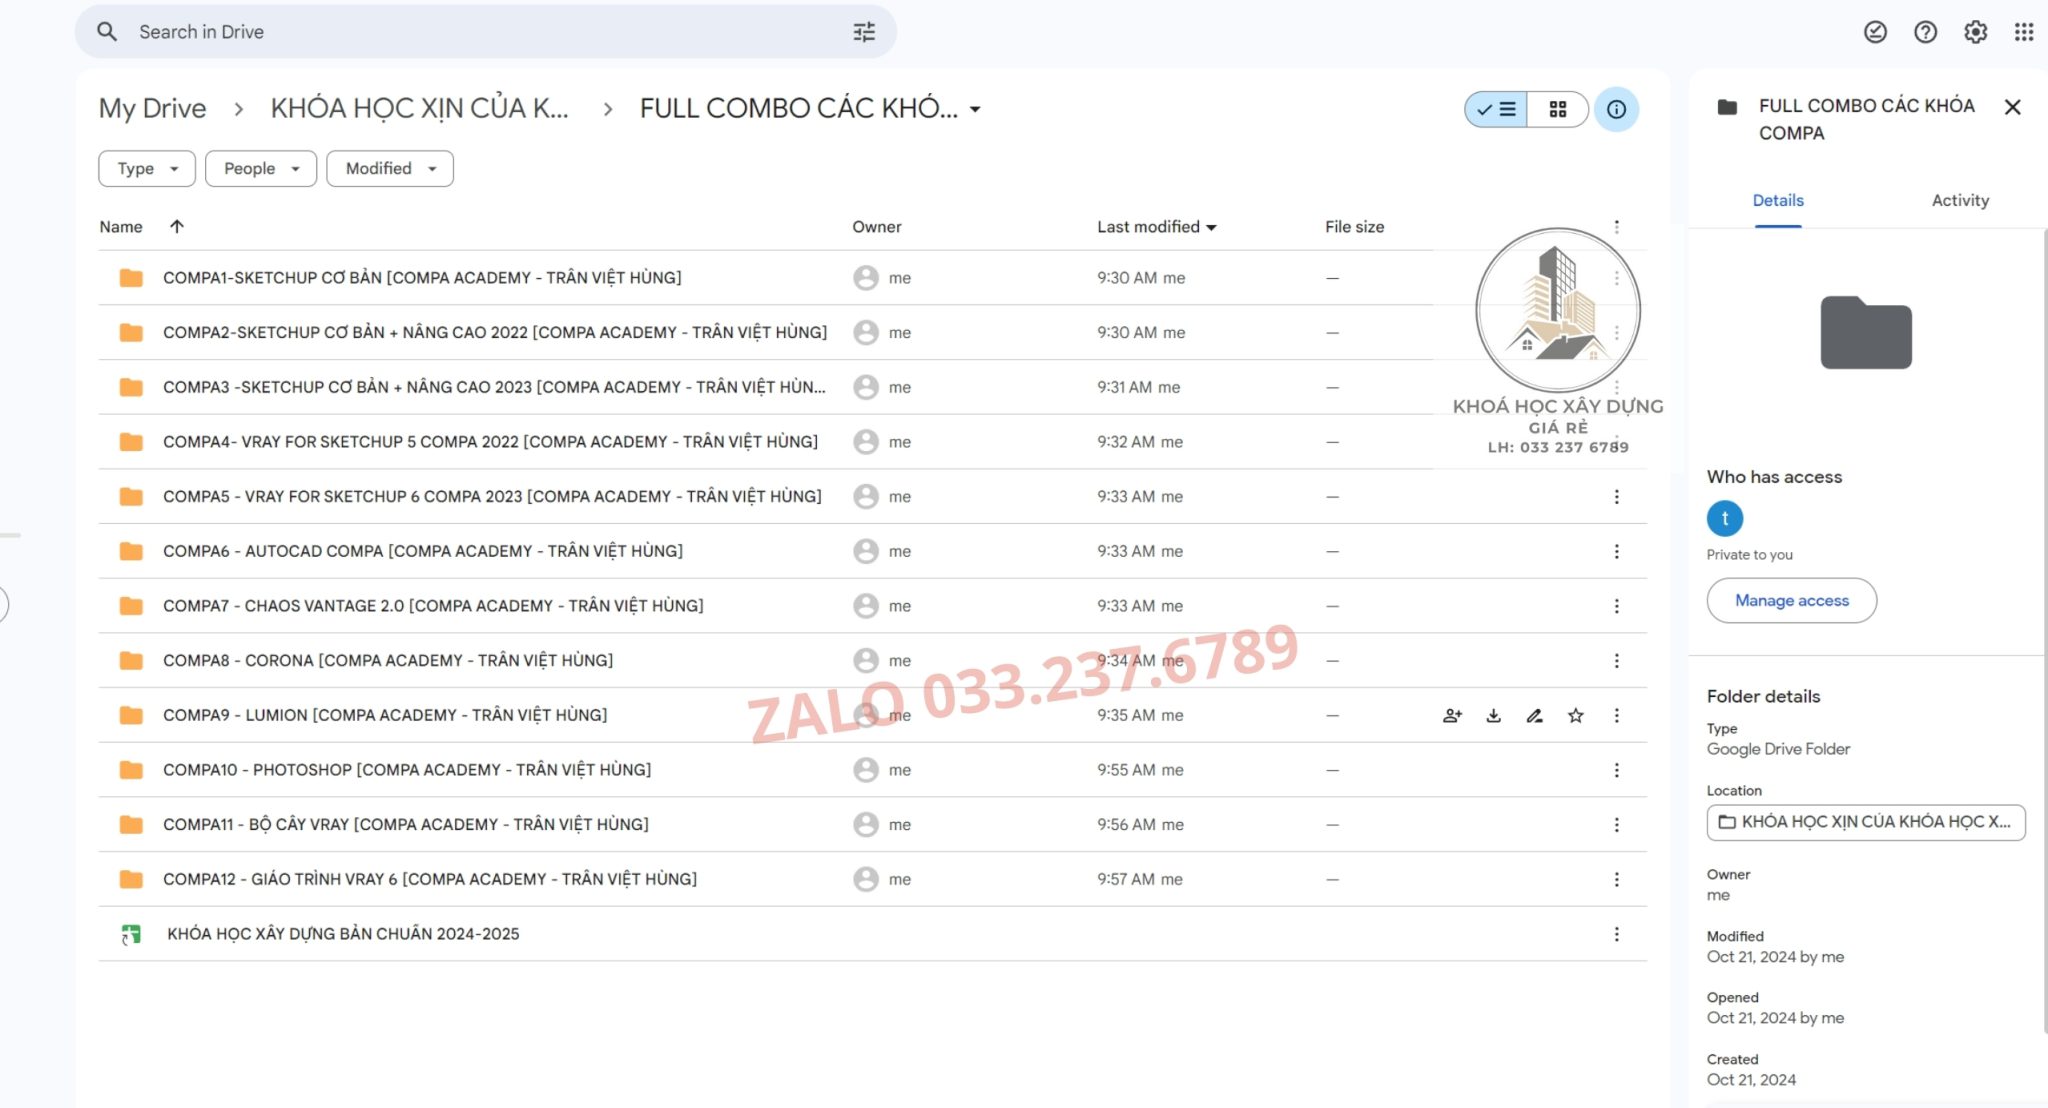Navigate to My Drive via breadcrumb

click(151, 108)
